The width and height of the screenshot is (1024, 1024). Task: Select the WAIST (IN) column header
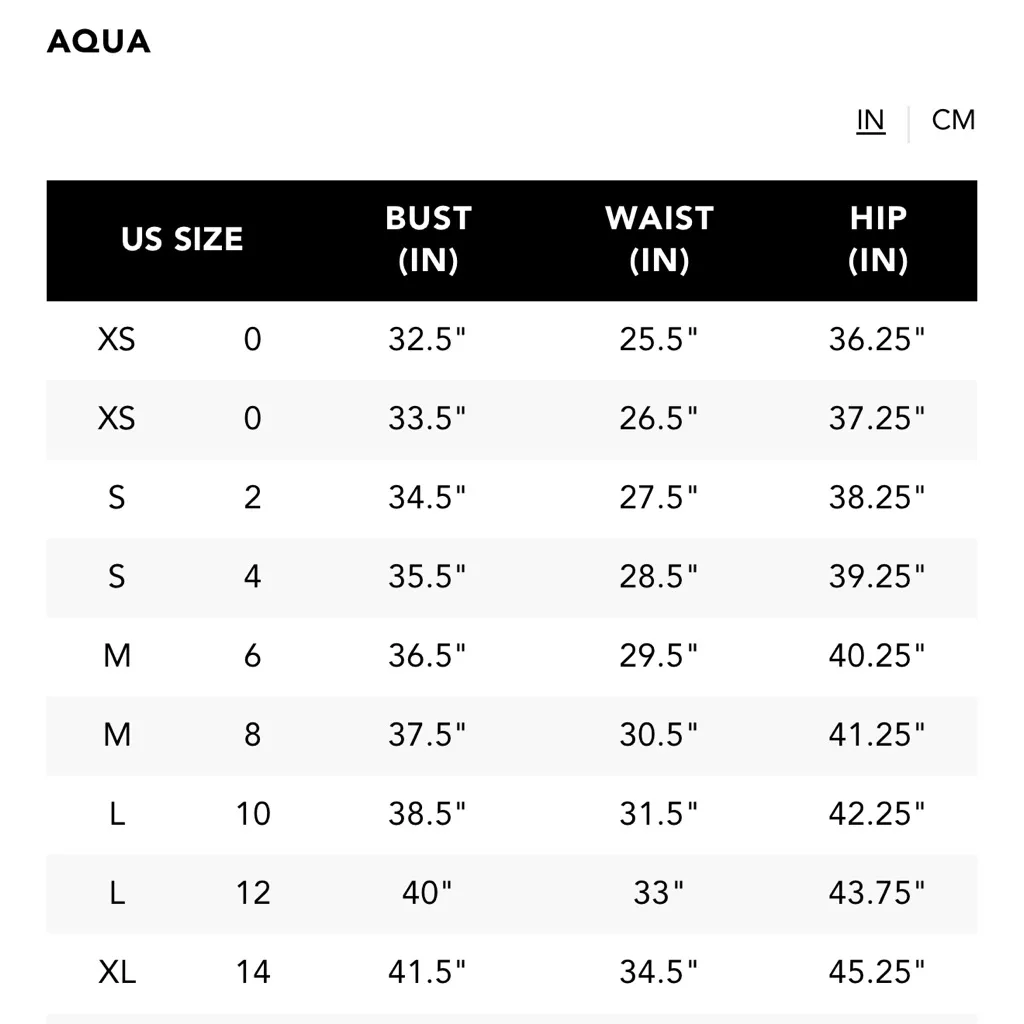659,240
